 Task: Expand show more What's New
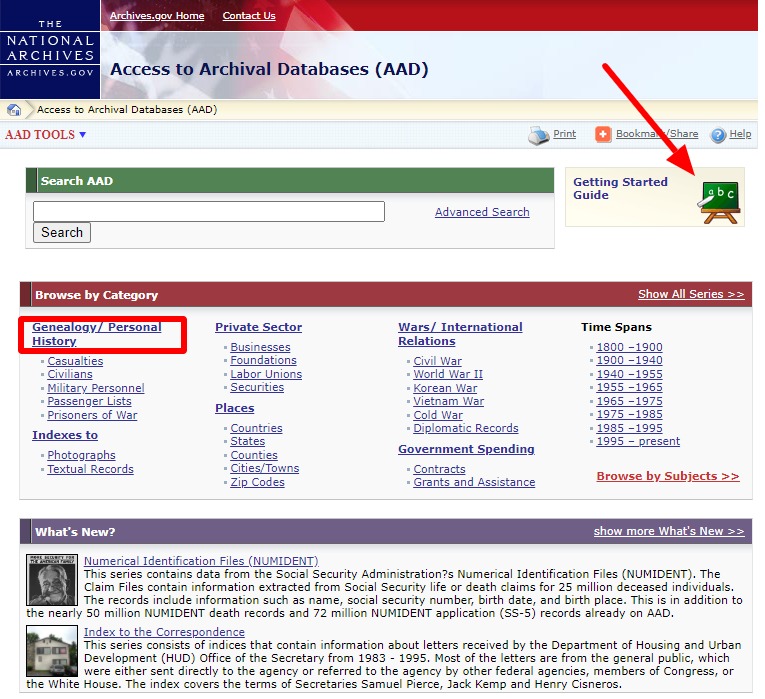pyautogui.click(x=668, y=532)
